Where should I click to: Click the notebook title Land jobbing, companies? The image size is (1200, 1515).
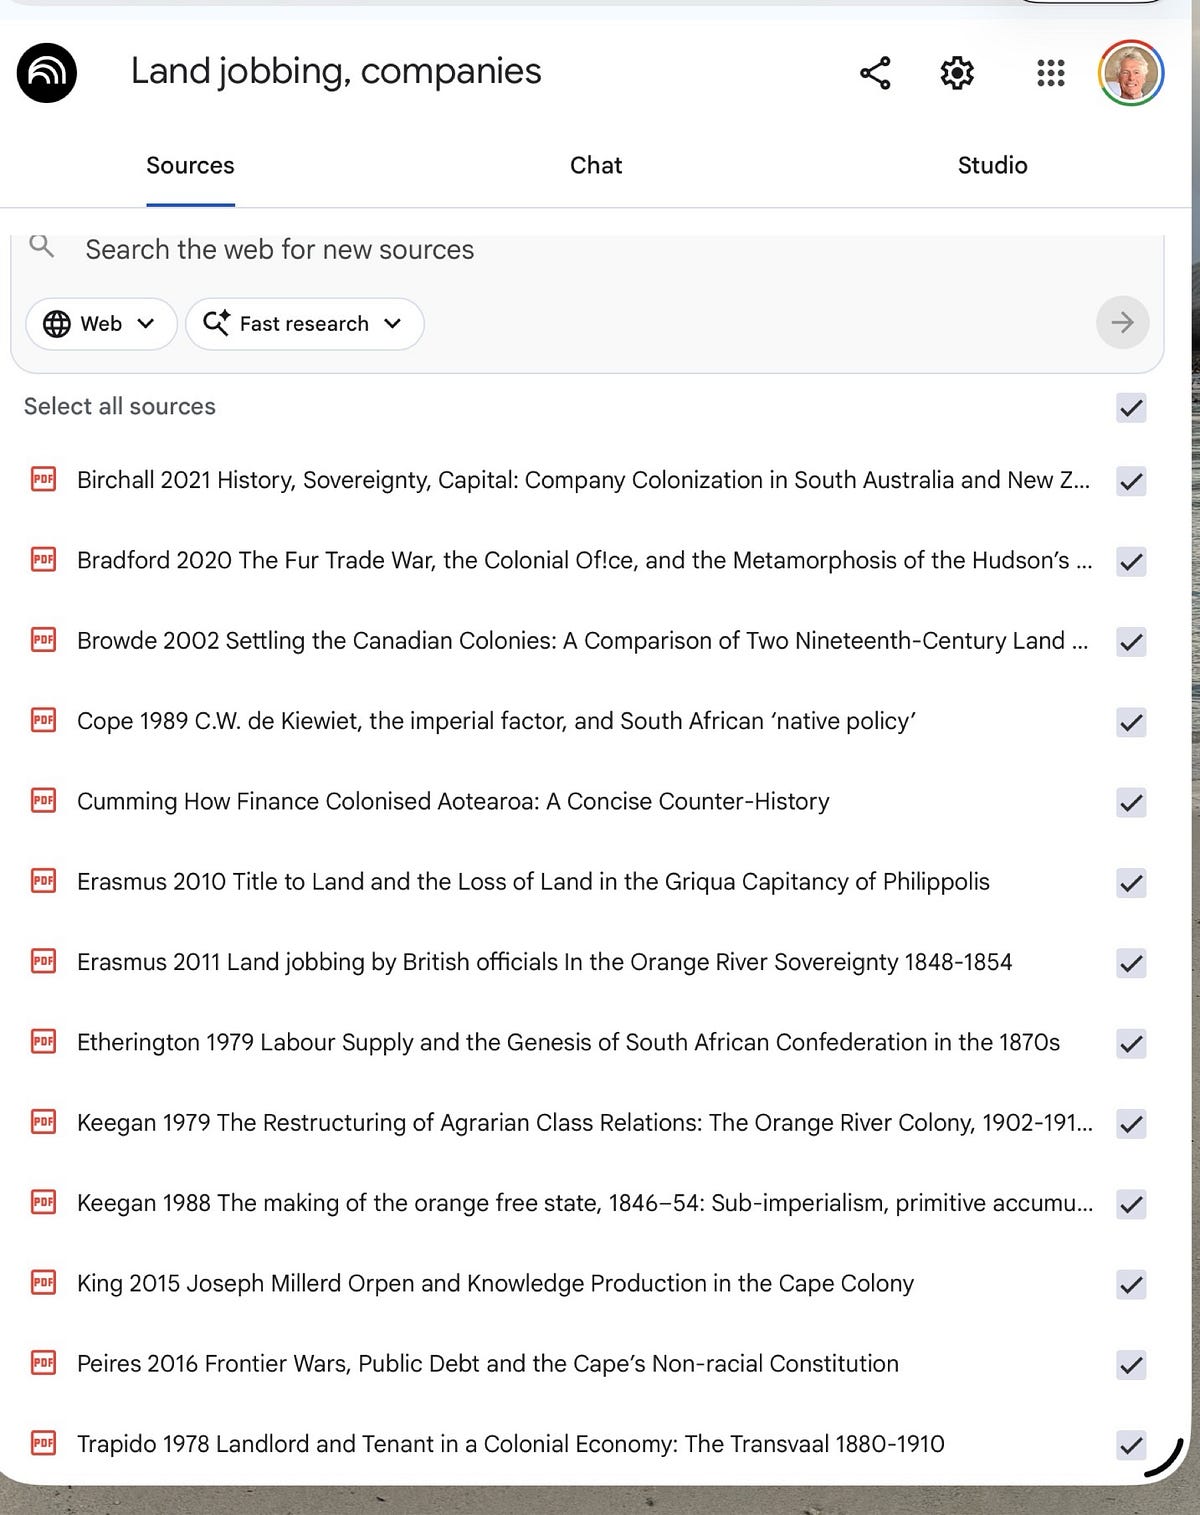pyautogui.click(x=336, y=71)
